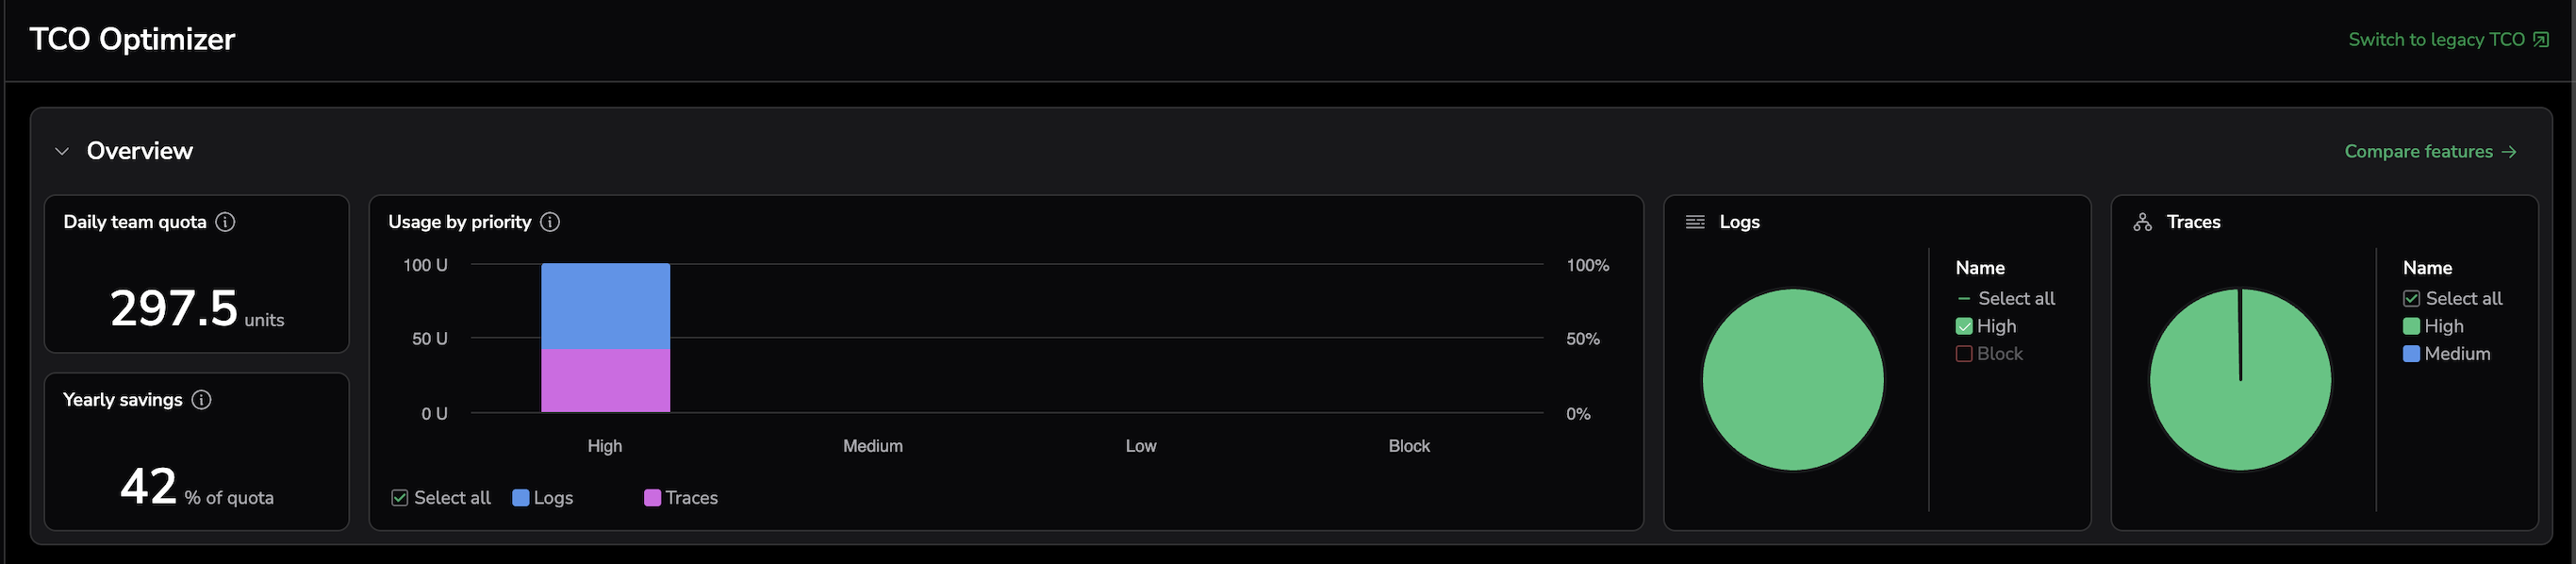Toggle High checkbox in Logs legend
The height and width of the screenshot is (564, 2576).
[1964, 326]
